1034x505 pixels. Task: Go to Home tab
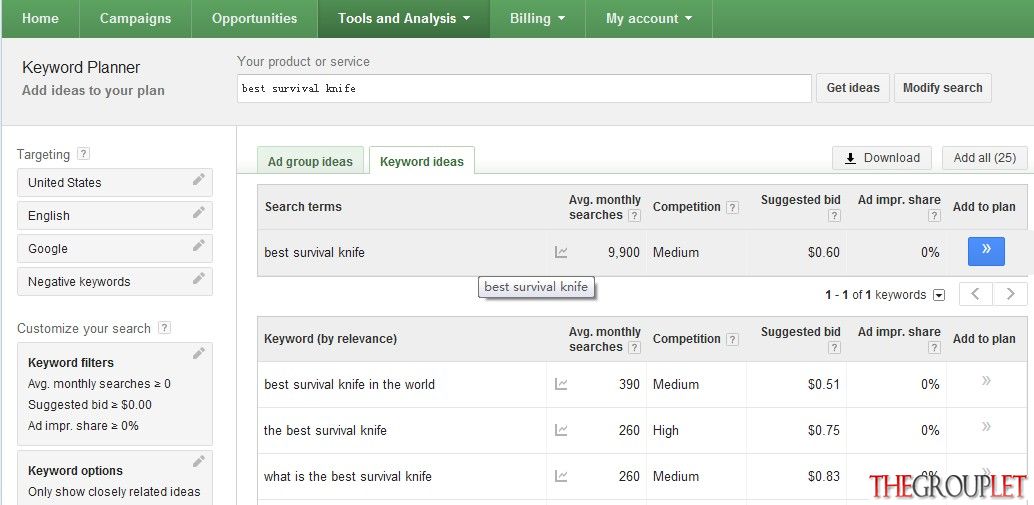tap(40, 18)
